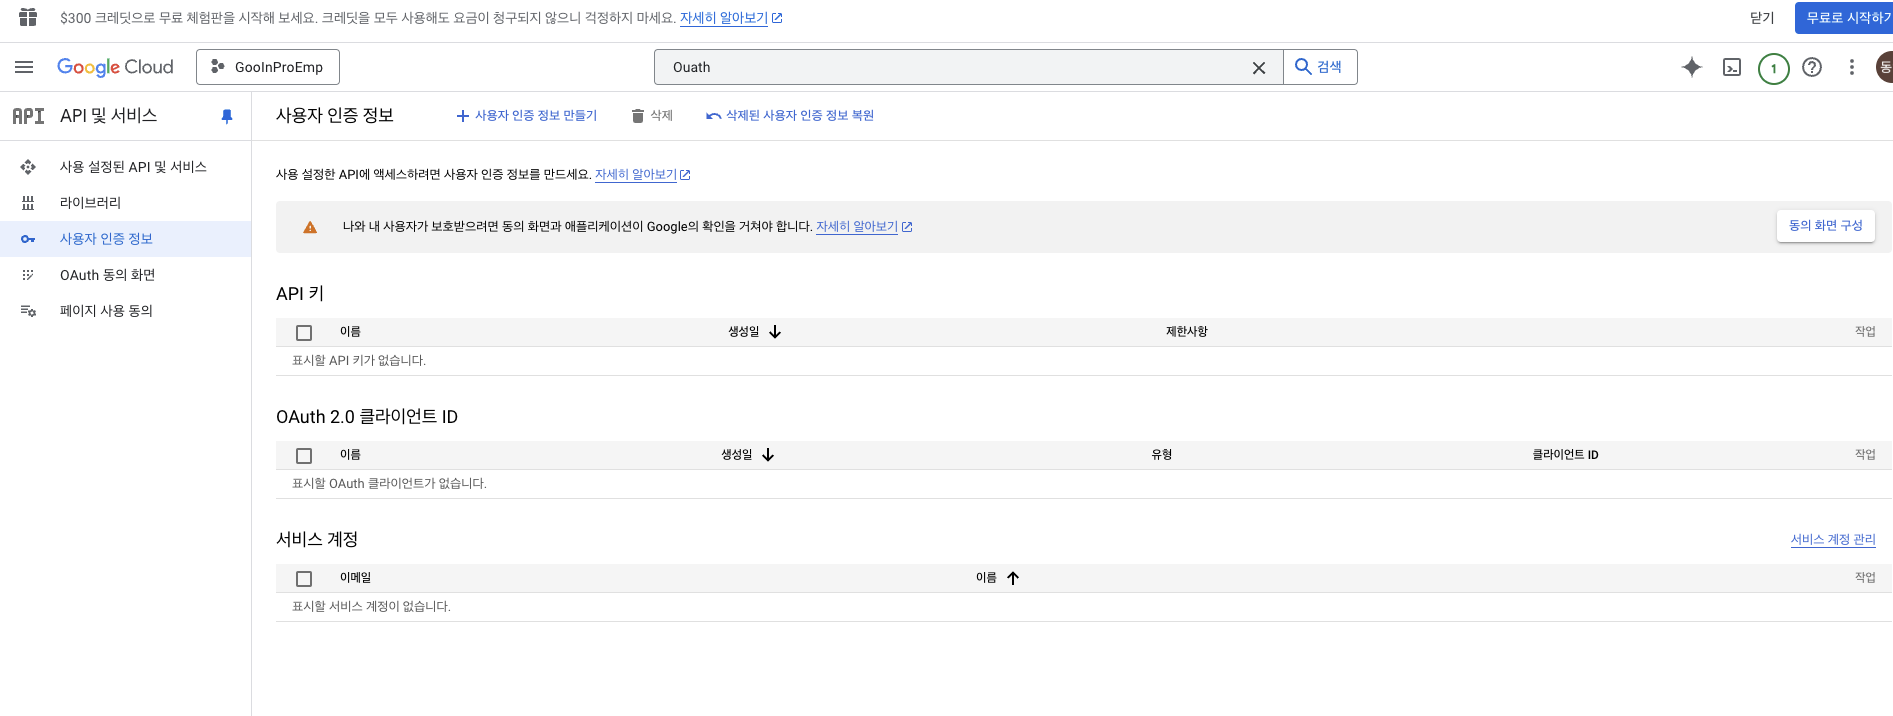Select 사용자 인증 정보 in the sidebar
The width and height of the screenshot is (1893, 716).
[x=125, y=239]
